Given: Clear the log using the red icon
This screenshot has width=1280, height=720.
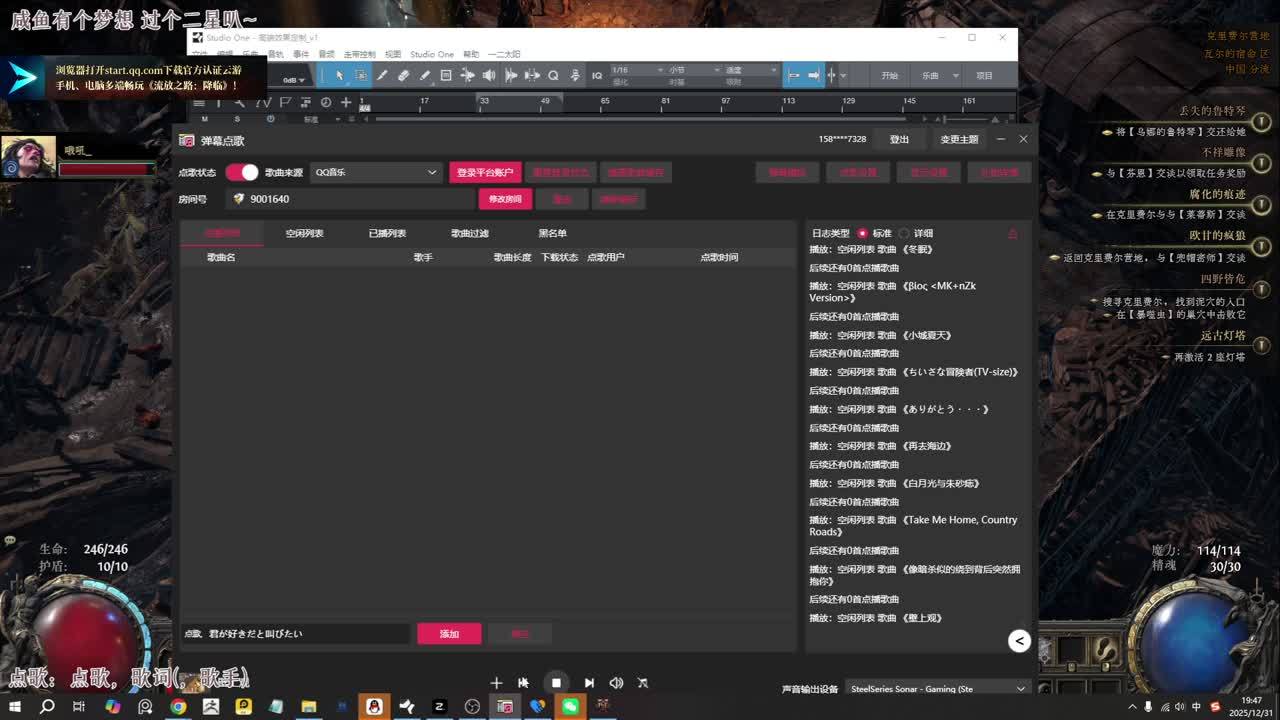Looking at the screenshot, I should pos(1012,233).
